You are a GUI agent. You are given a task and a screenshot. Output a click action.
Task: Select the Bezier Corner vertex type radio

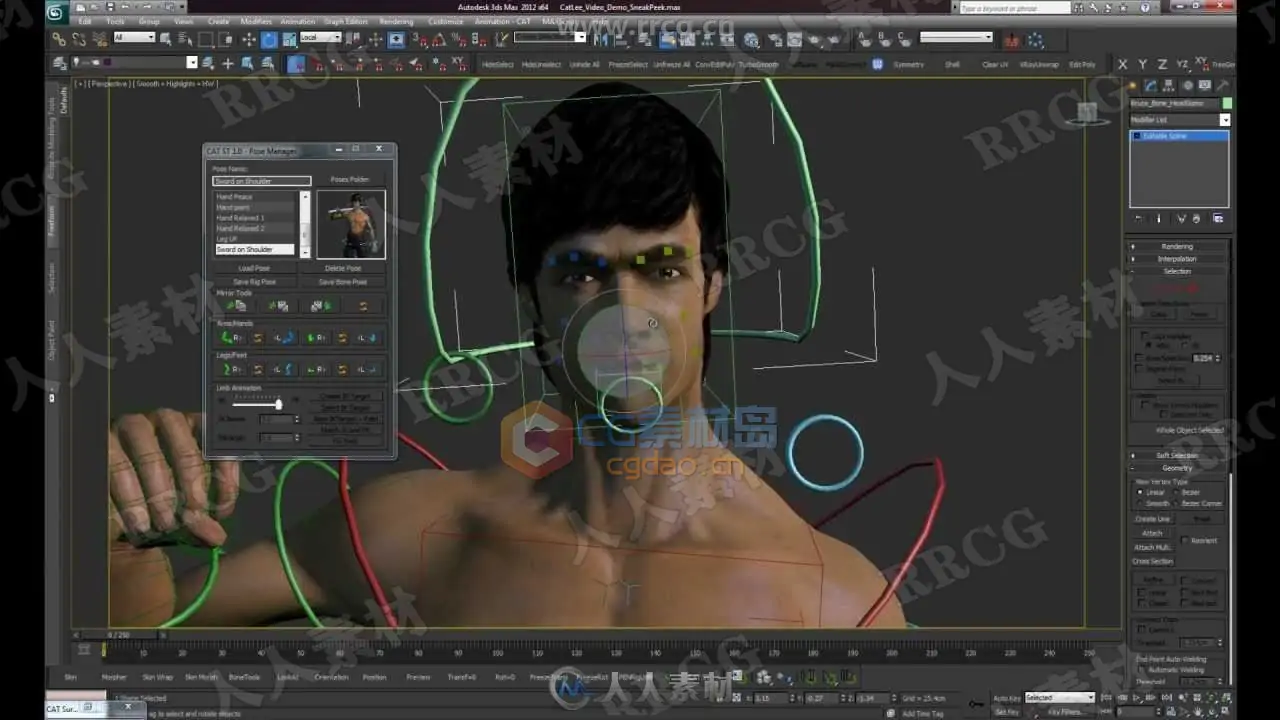1174,503
